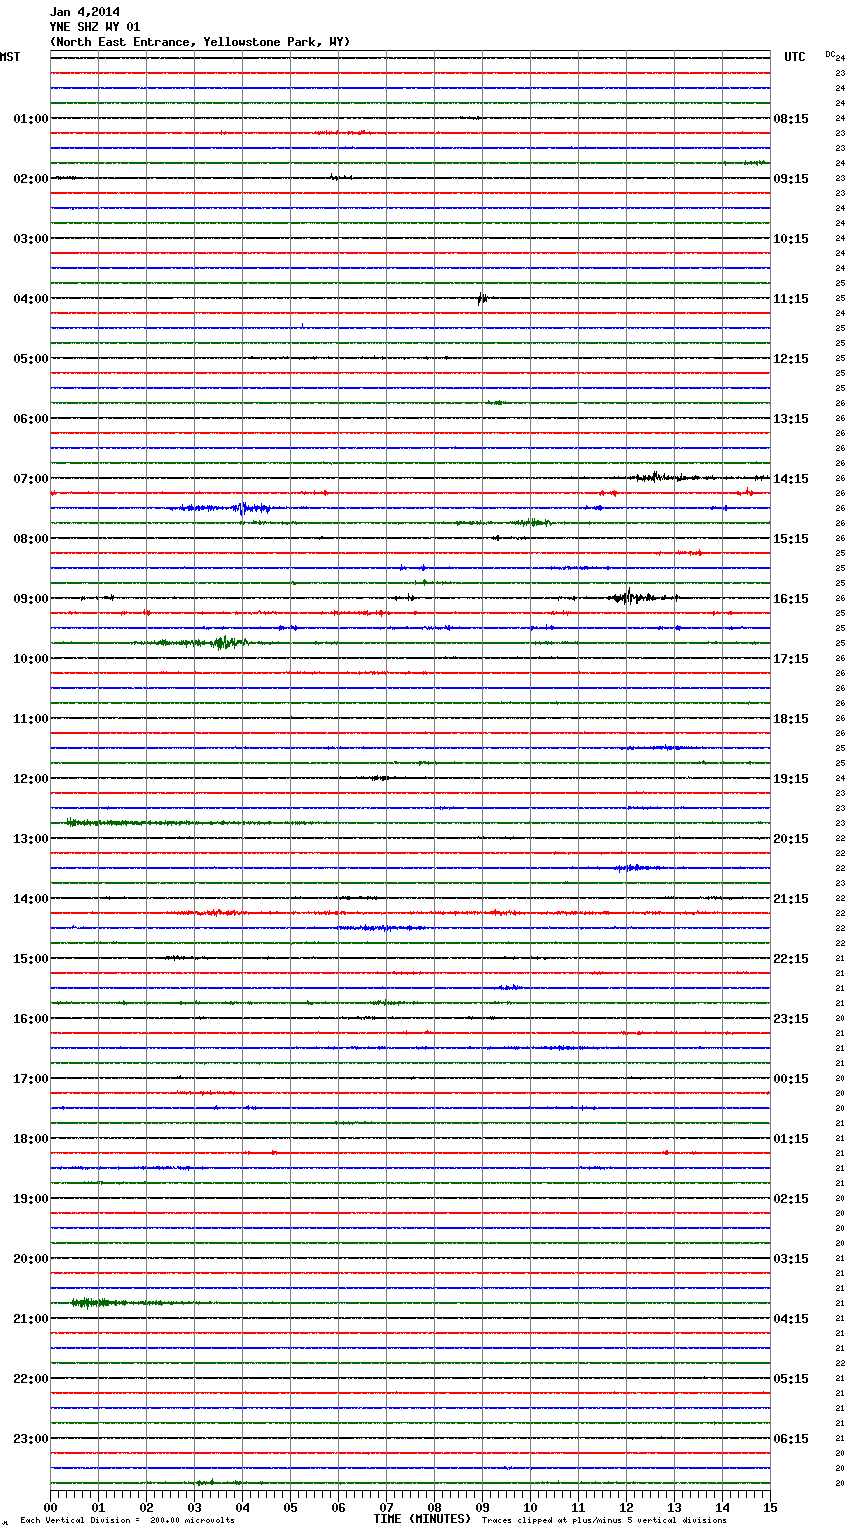Select the 21:00 MST row label
This screenshot has height=1534, width=850.
coord(31,1318)
